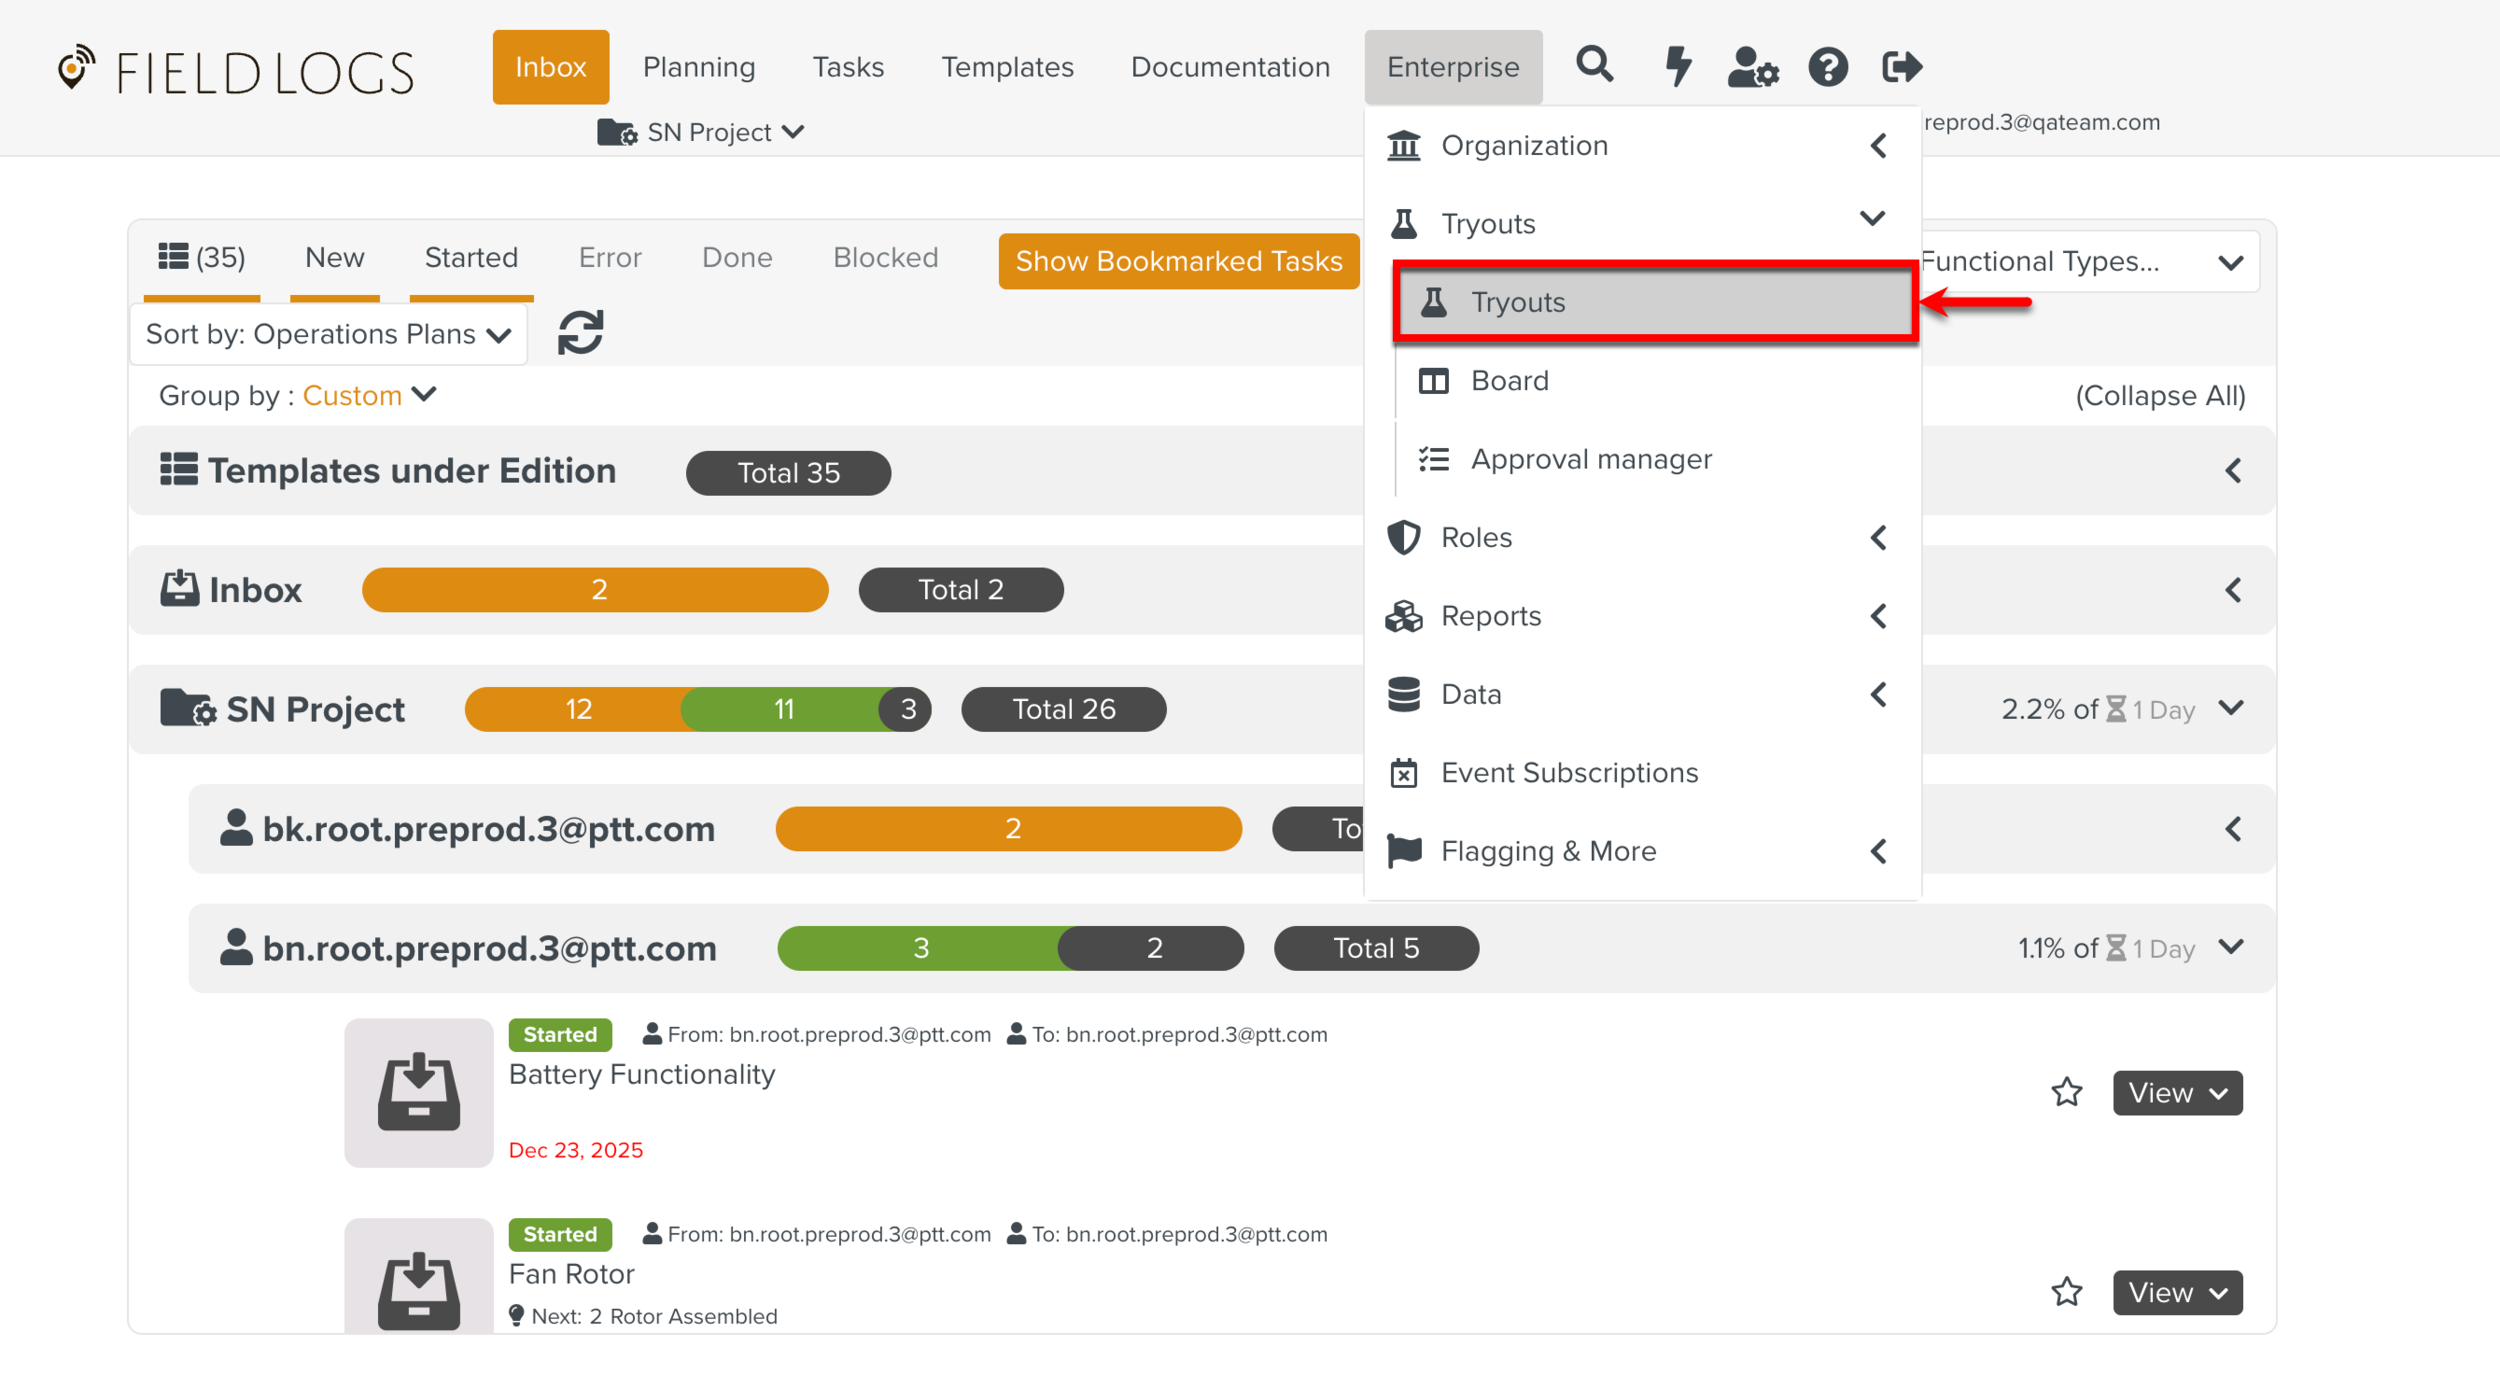Click the help question mark icon

click(1828, 67)
